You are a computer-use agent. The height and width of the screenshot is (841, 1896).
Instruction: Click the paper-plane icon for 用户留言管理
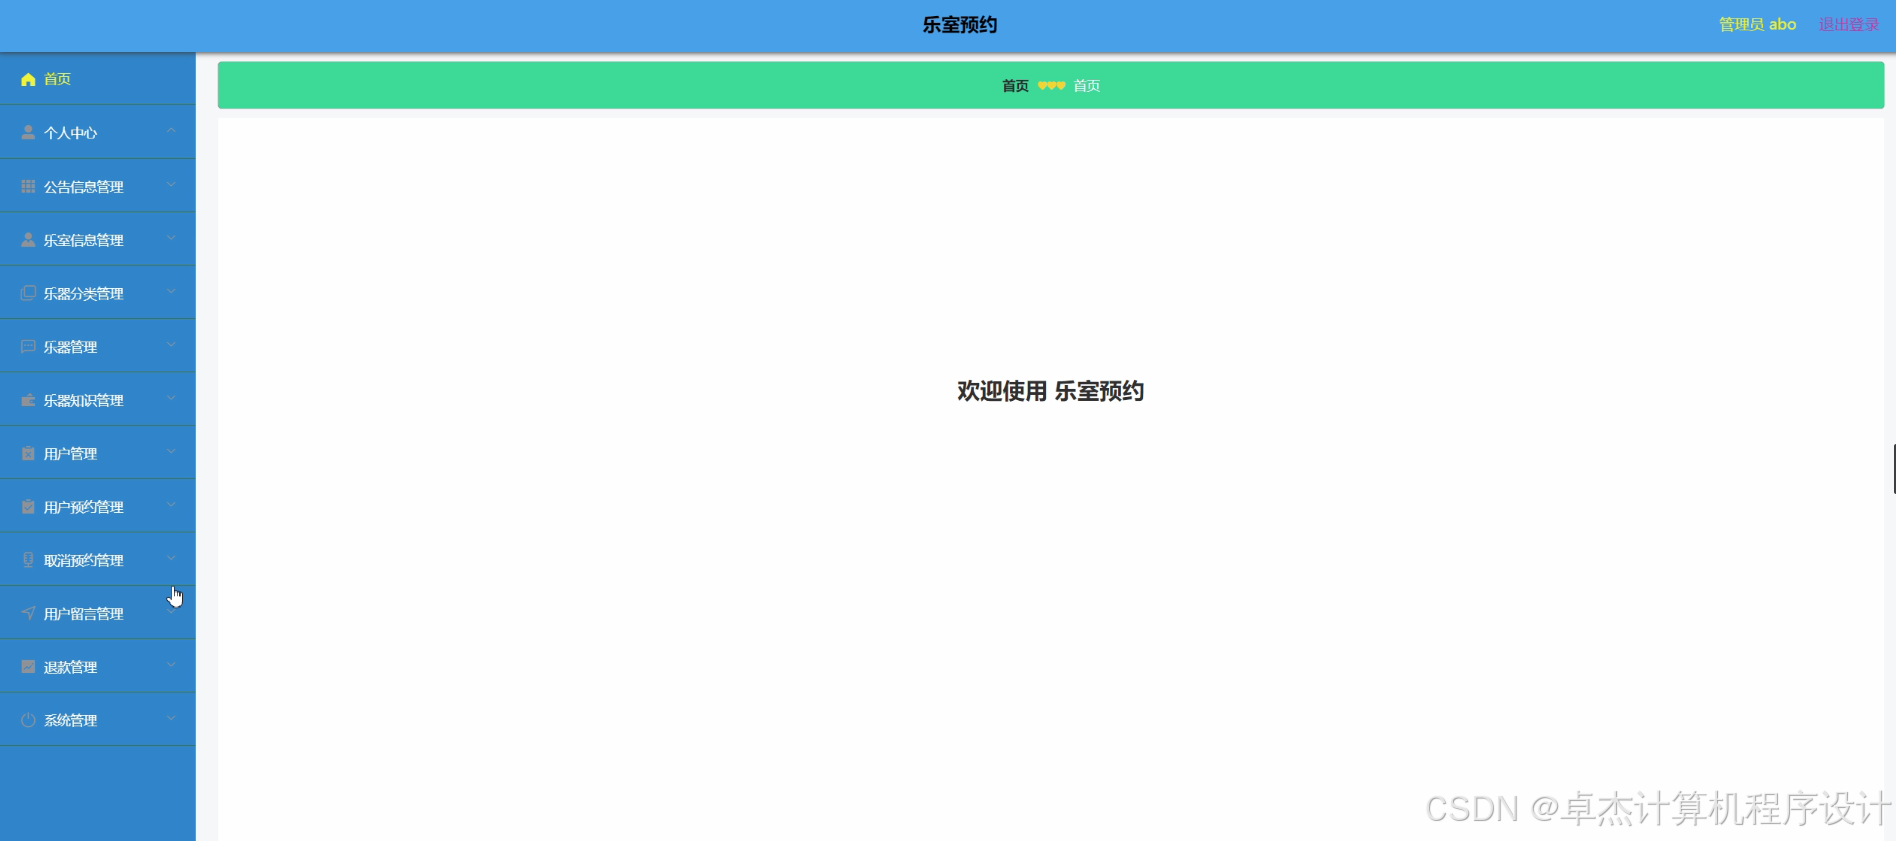coord(28,613)
